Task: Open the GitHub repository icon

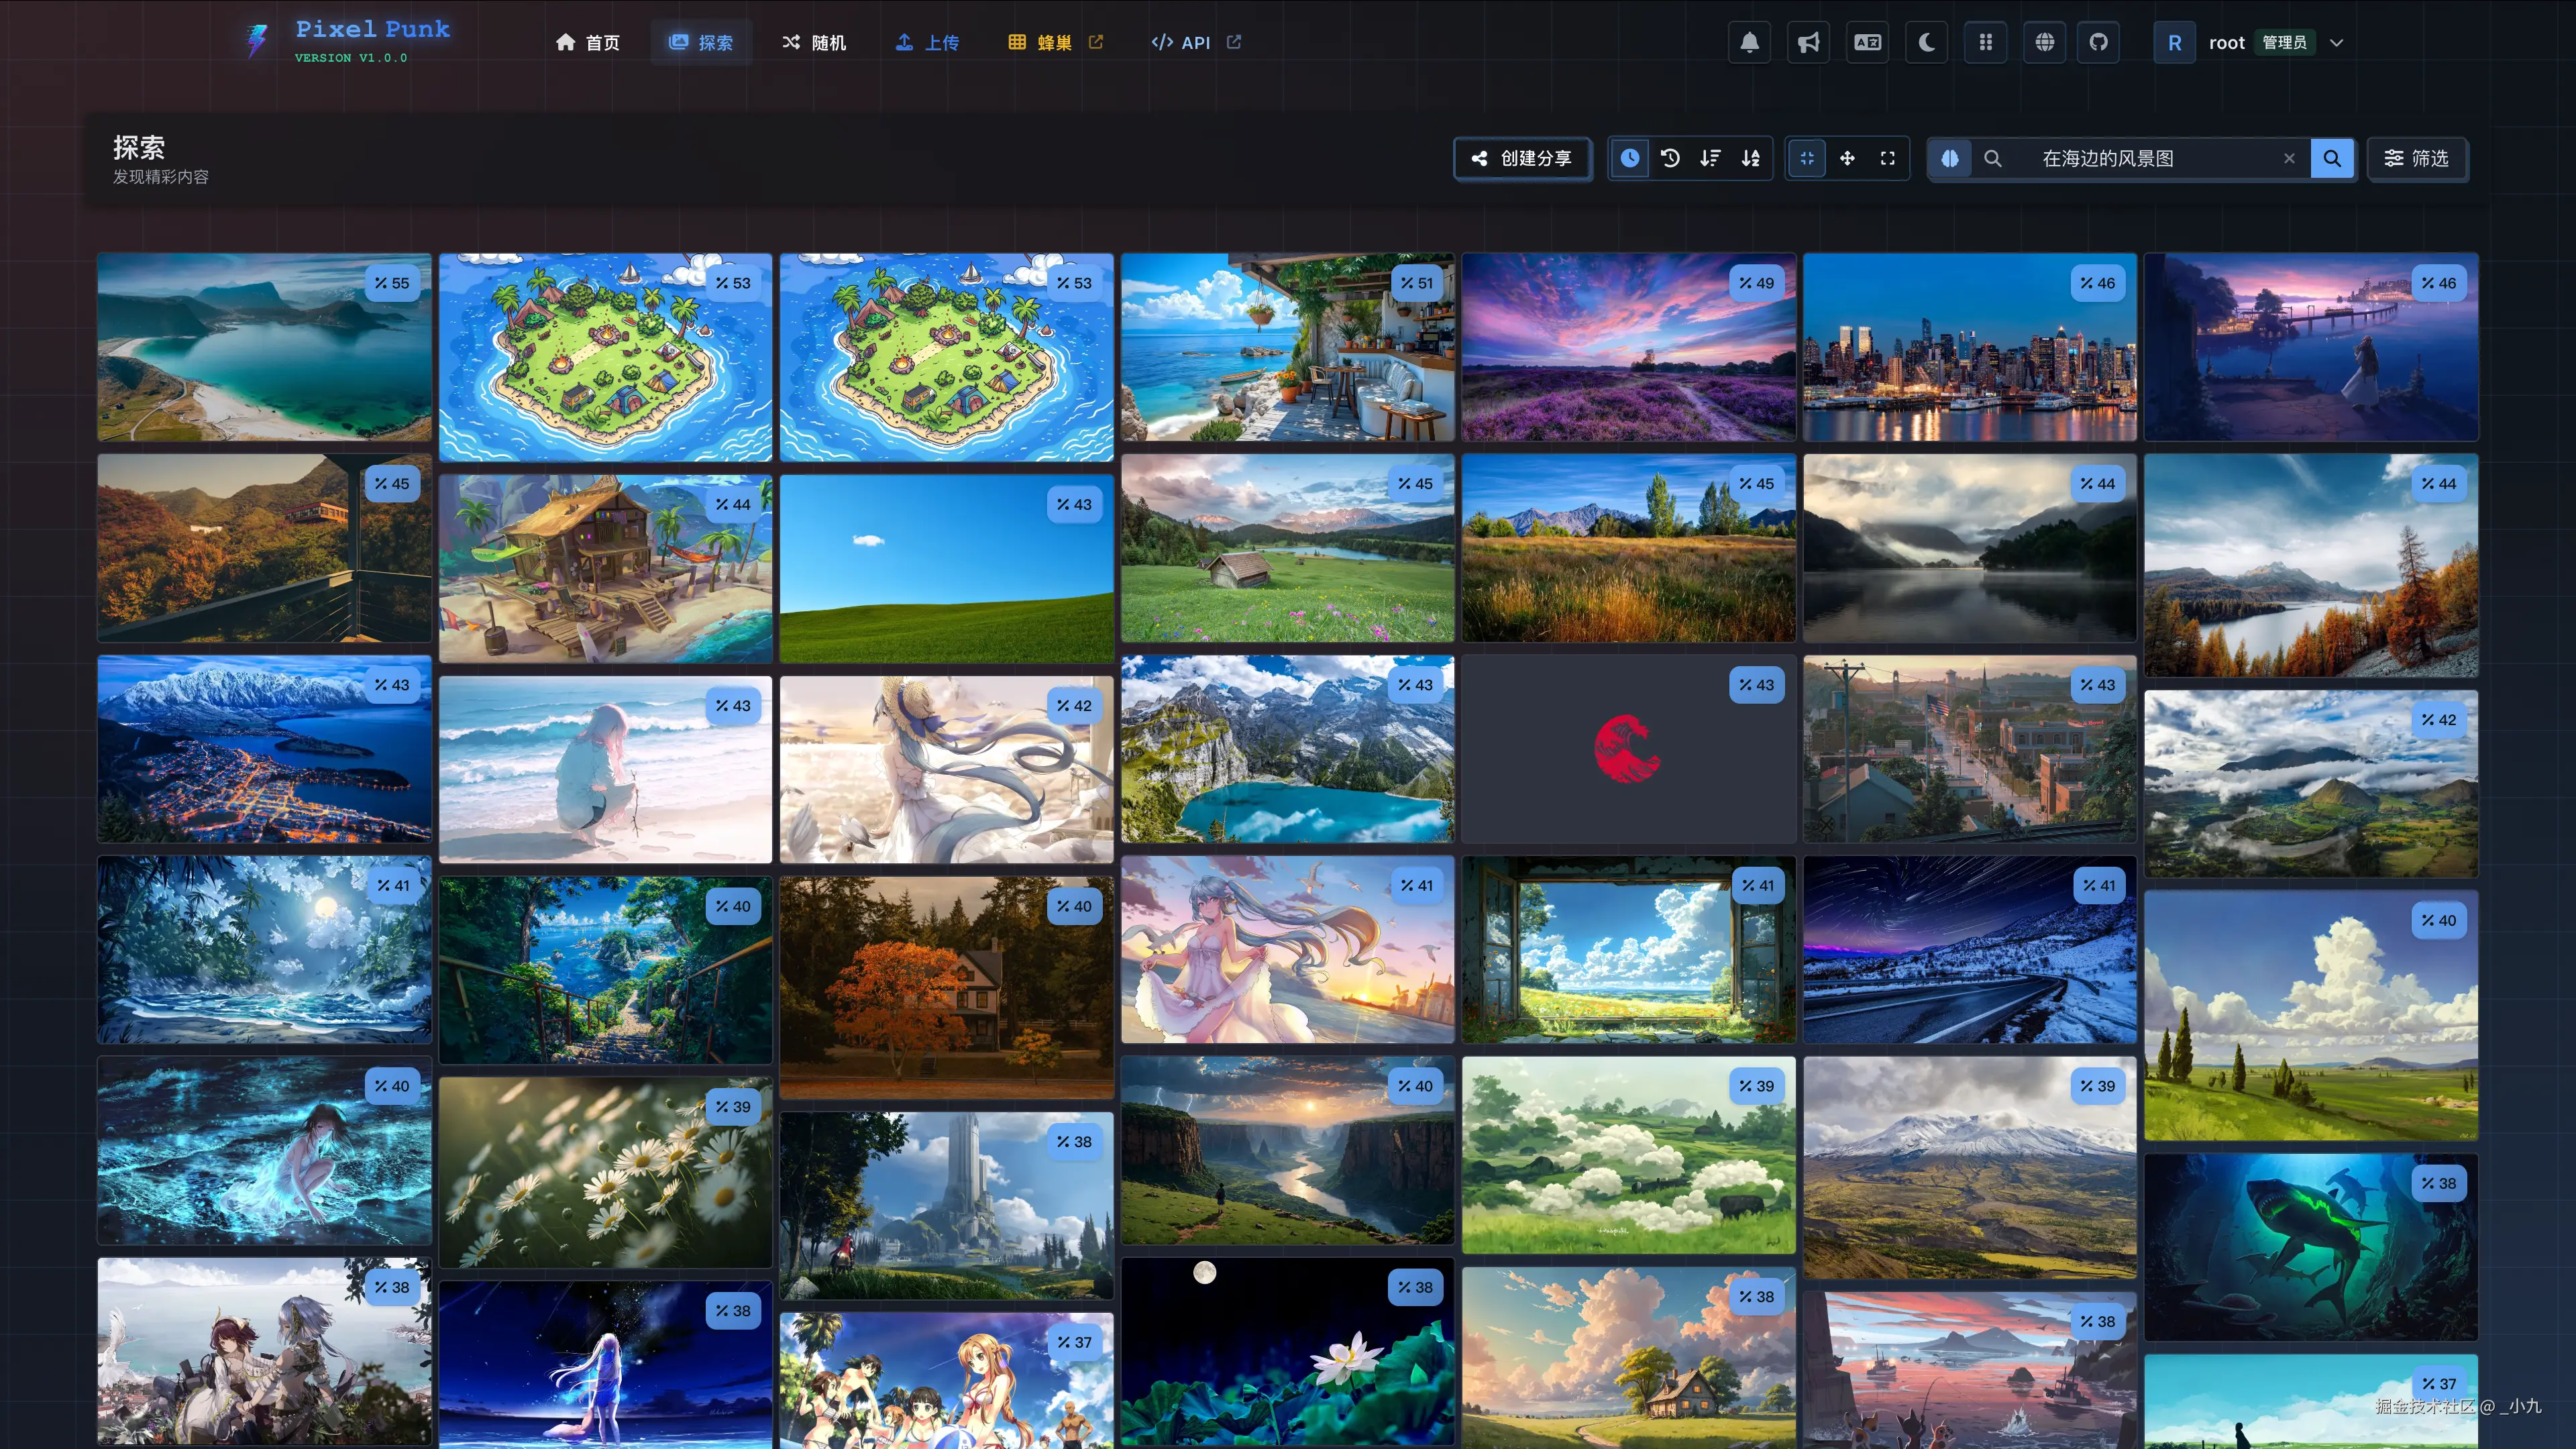Action: (x=2098, y=42)
